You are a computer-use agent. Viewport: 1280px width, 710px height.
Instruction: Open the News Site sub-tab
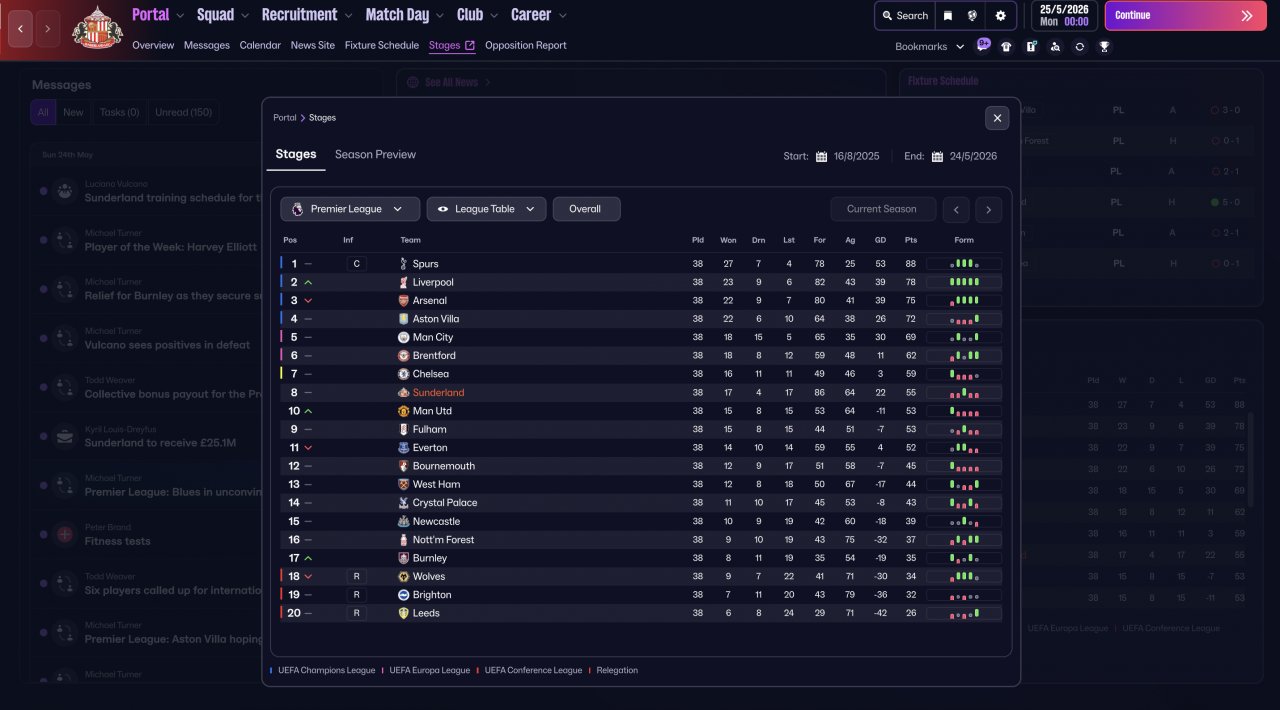click(x=313, y=45)
